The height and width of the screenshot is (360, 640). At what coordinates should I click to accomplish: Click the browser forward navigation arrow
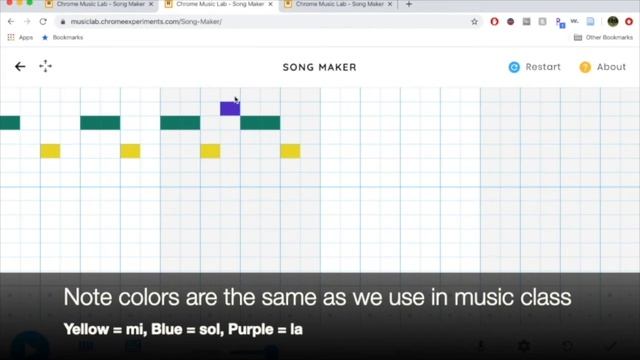point(27,22)
